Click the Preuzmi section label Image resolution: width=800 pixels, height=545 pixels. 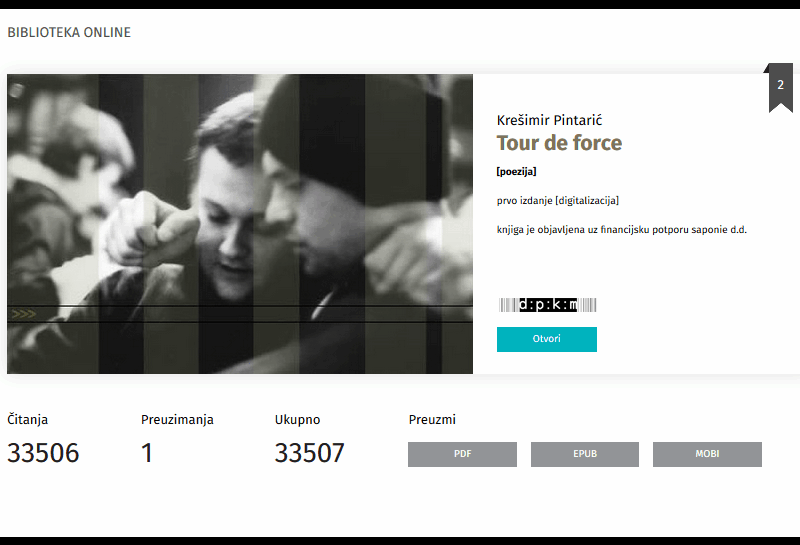pos(432,420)
